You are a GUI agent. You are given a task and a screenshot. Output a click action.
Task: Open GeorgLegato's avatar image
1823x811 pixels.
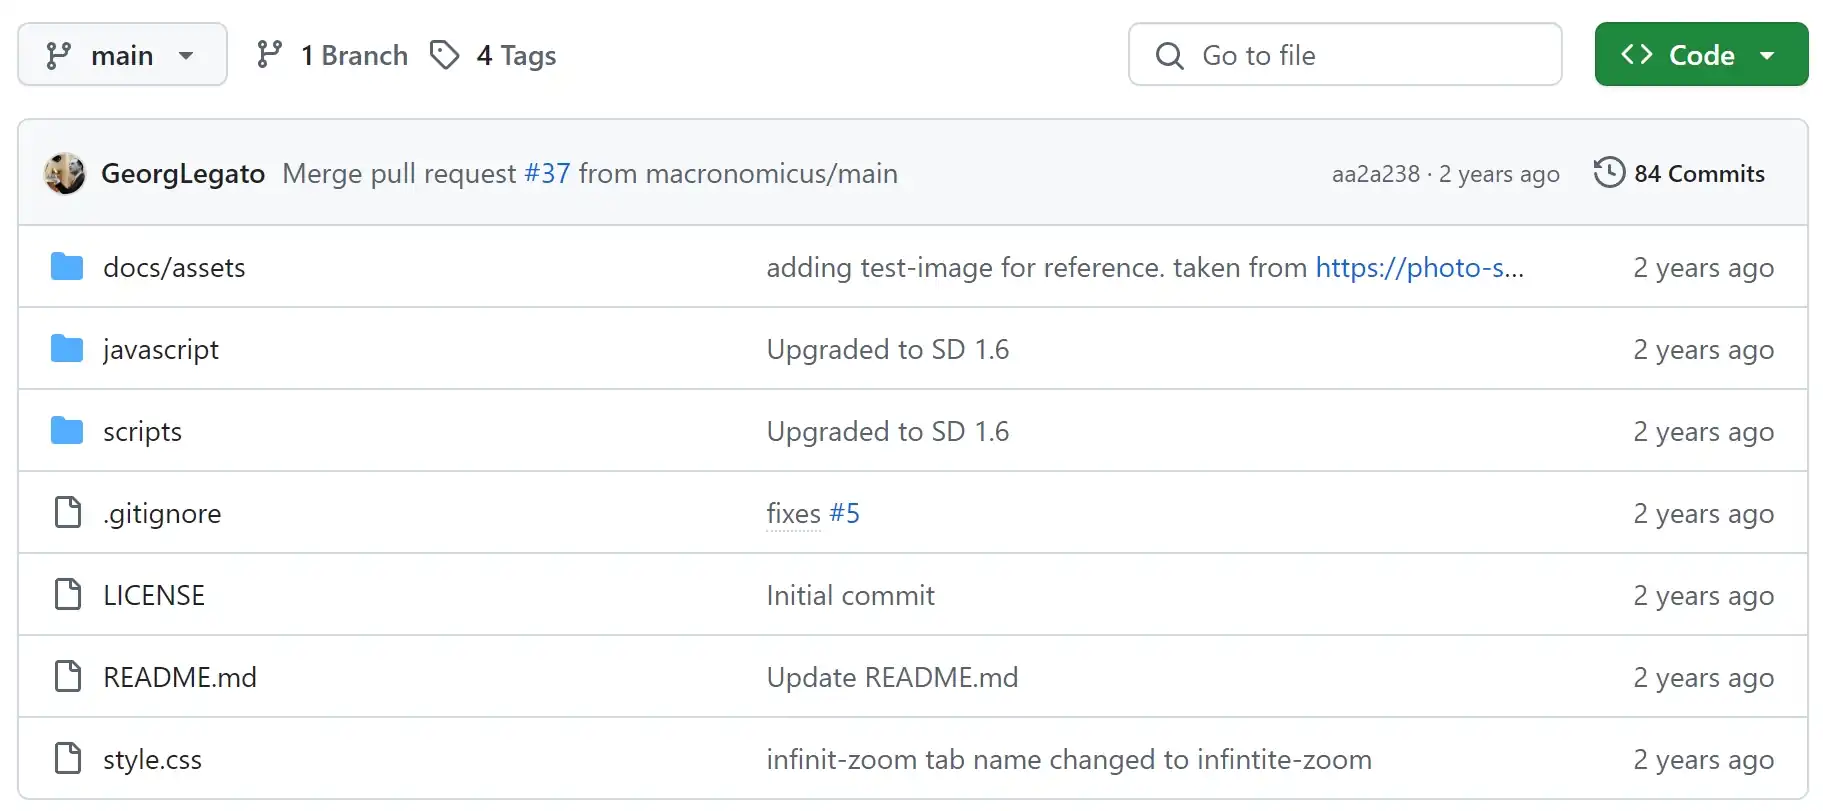pos(65,173)
